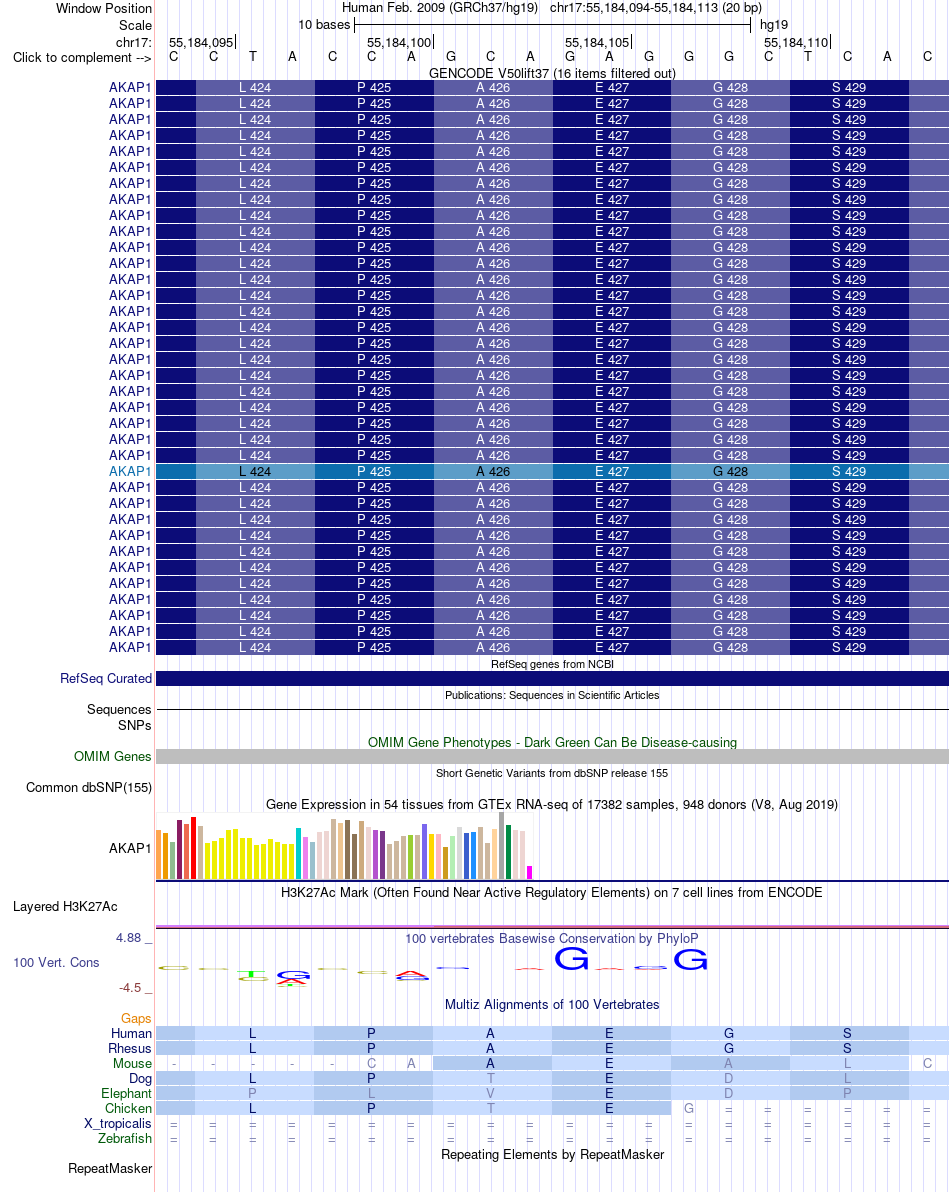The image size is (950, 1192).
Task: Open GENCODE V50lift37 track title
Action: tap(552, 73)
